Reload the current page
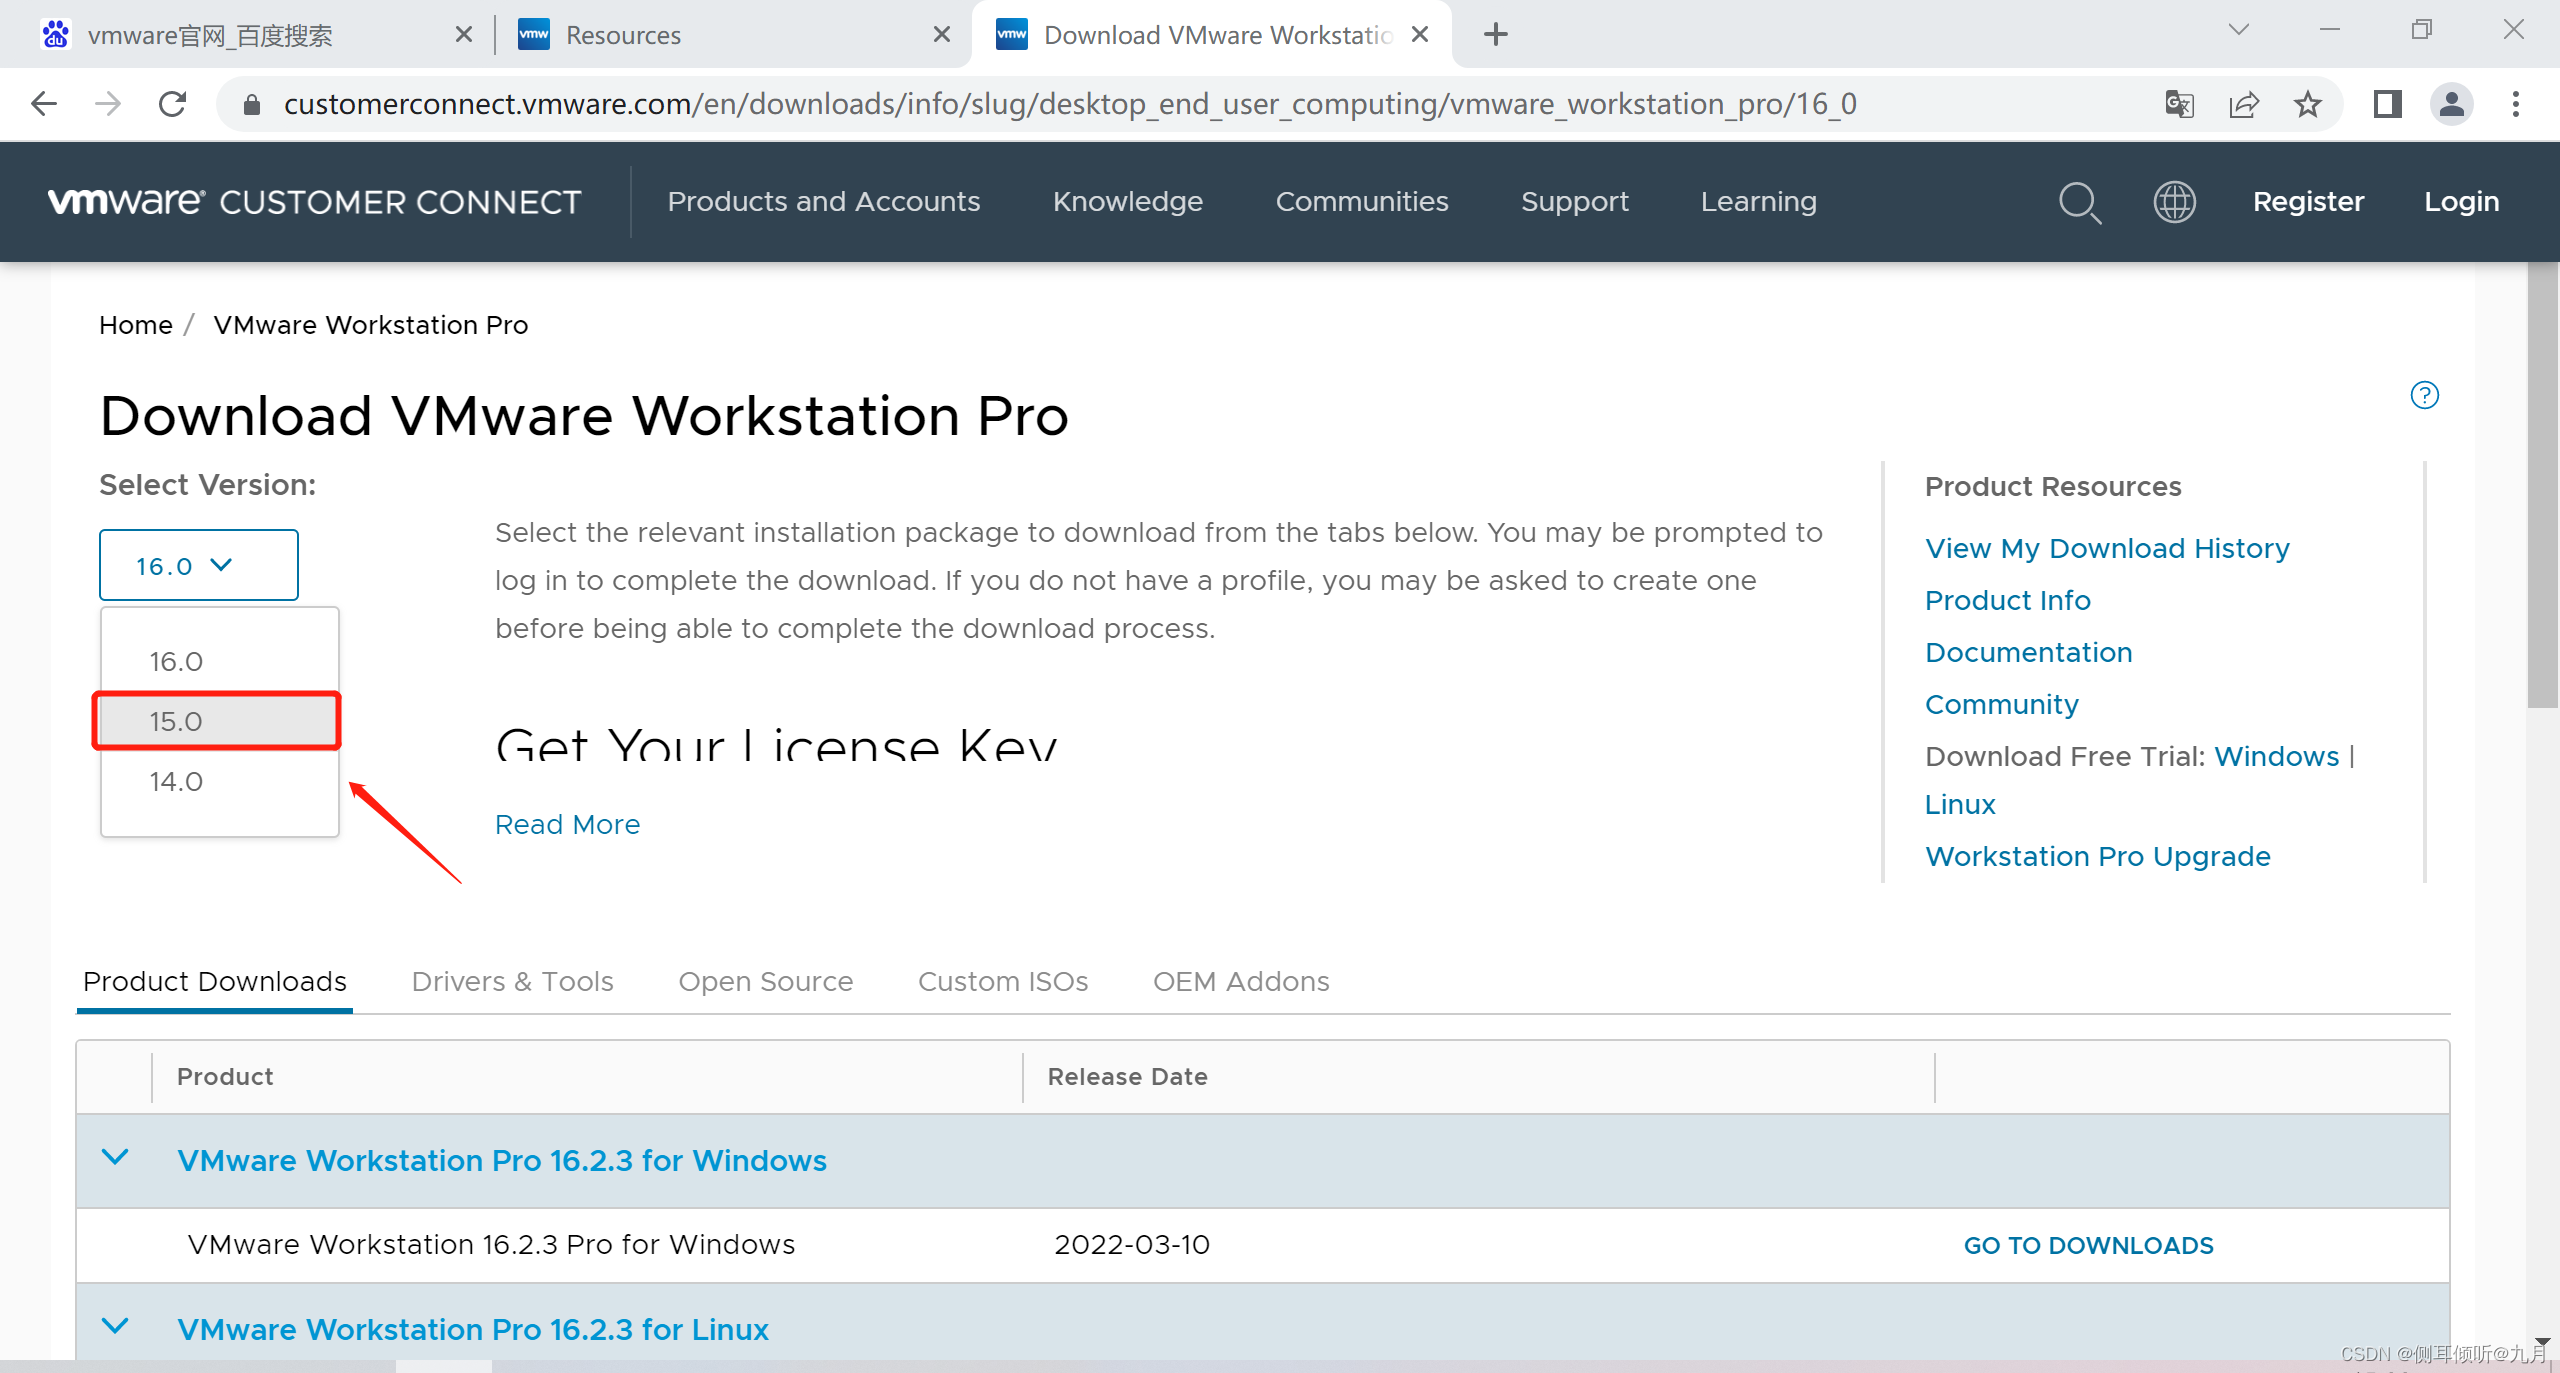Viewport: 2560px width, 1373px height. [173, 104]
